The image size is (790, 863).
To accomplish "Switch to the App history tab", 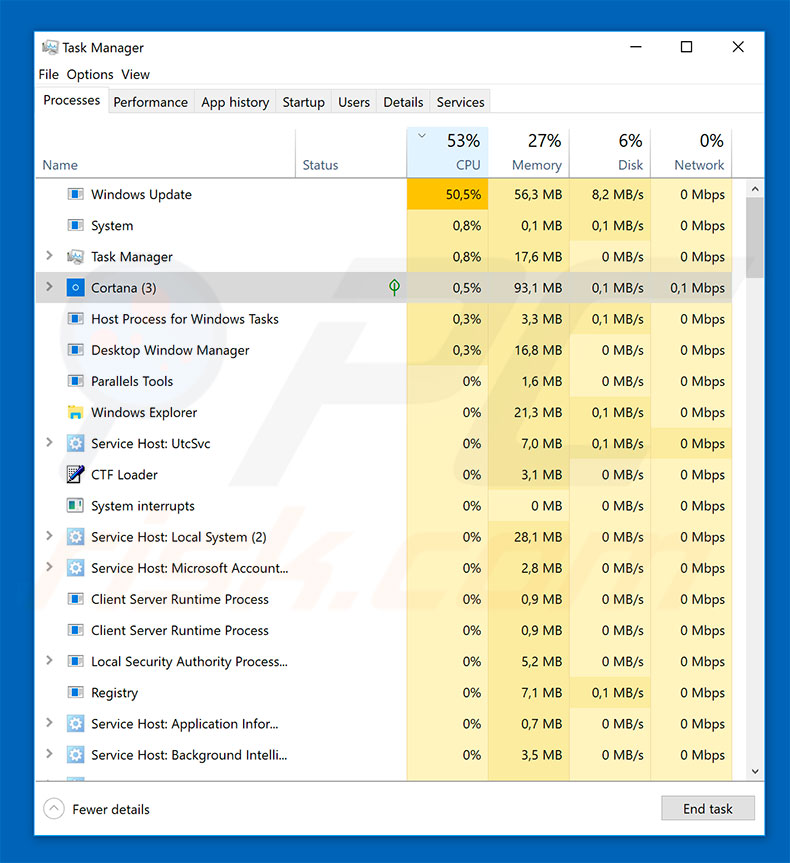I will tap(235, 102).
